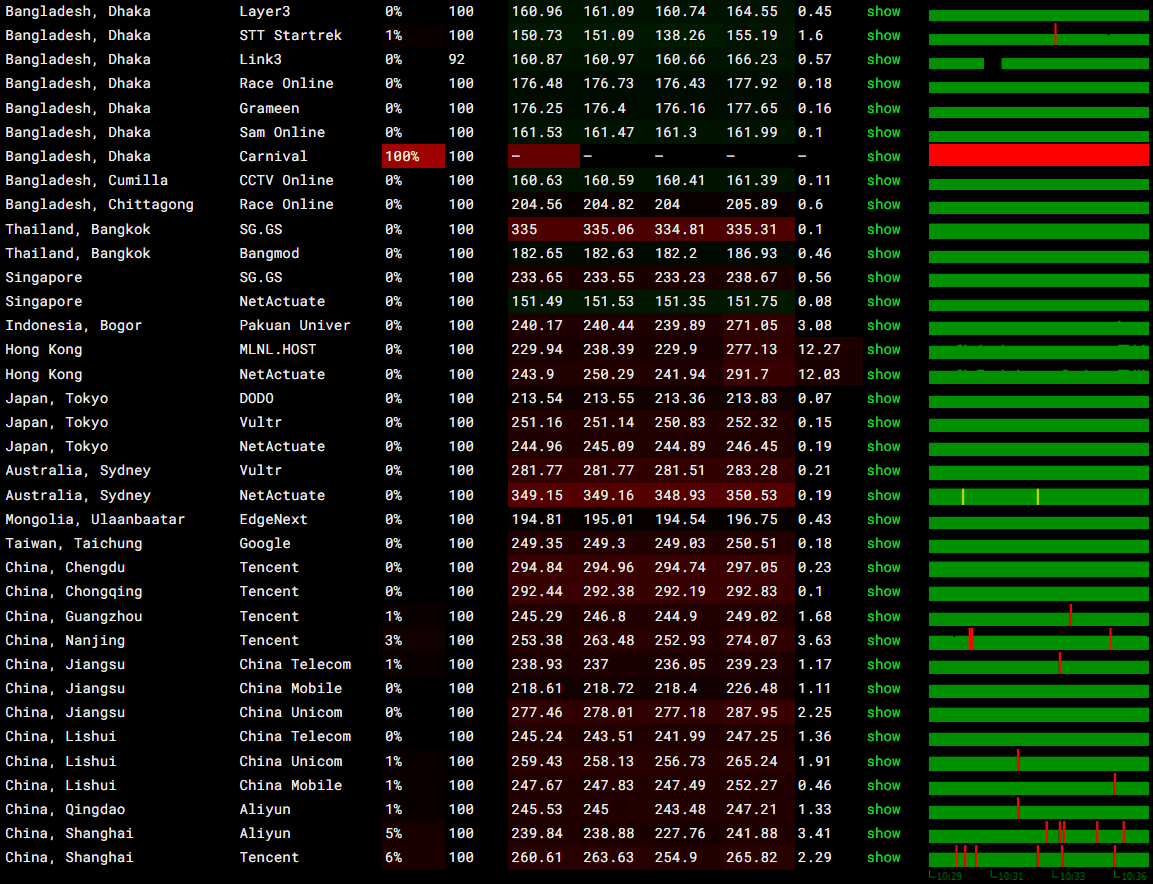Click show for Jiangsu China Telecom
Image resolution: width=1153 pixels, height=884 pixels.
pos(883,664)
